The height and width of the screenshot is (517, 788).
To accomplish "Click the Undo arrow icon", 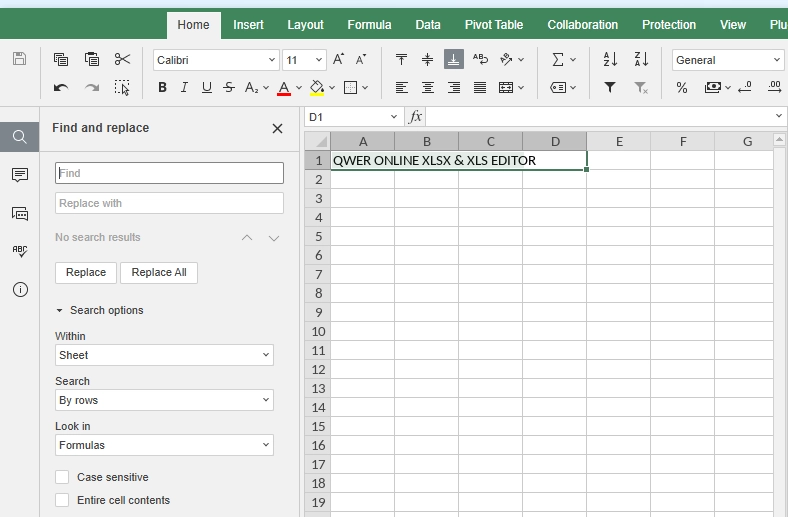I will point(61,87).
